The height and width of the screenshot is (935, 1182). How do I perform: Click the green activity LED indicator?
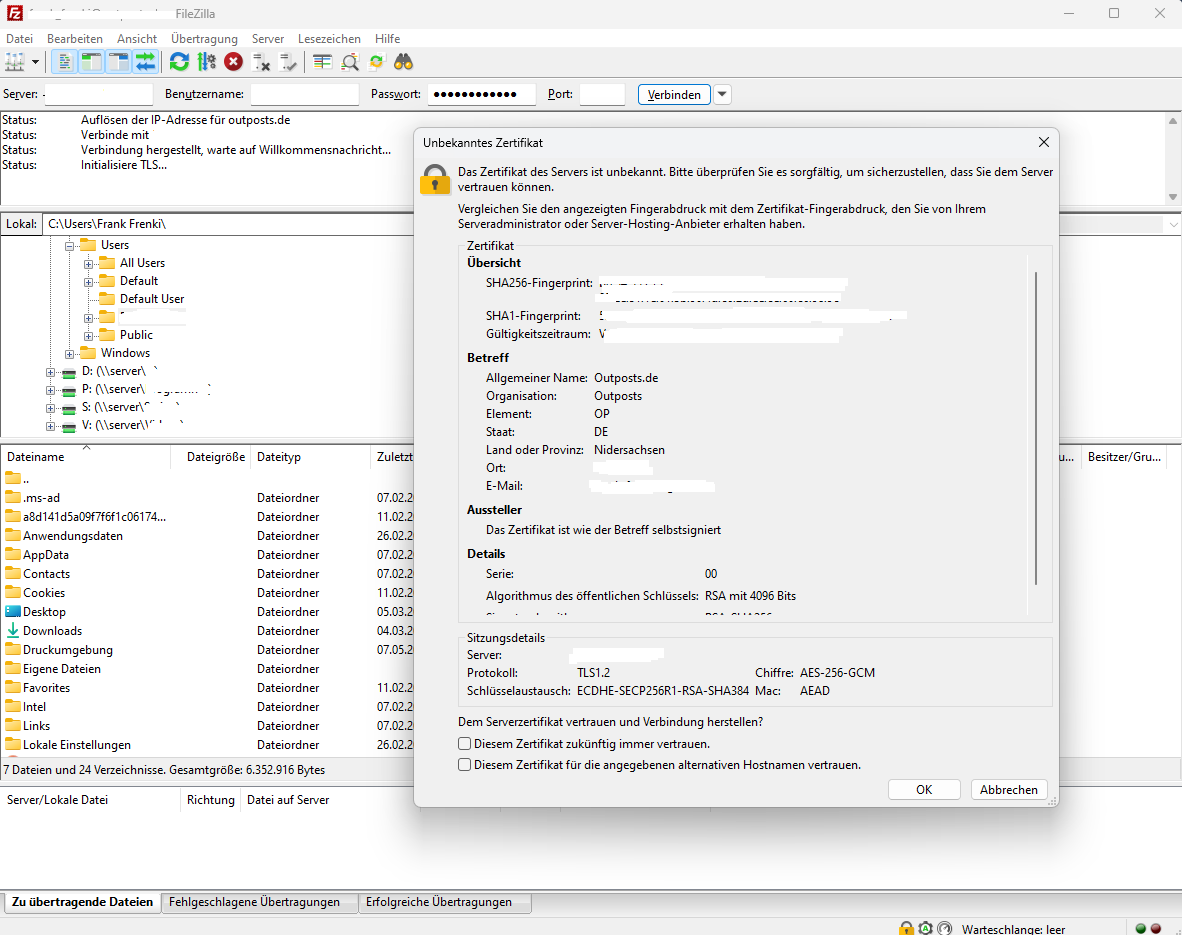click(x=1141, y=928)
